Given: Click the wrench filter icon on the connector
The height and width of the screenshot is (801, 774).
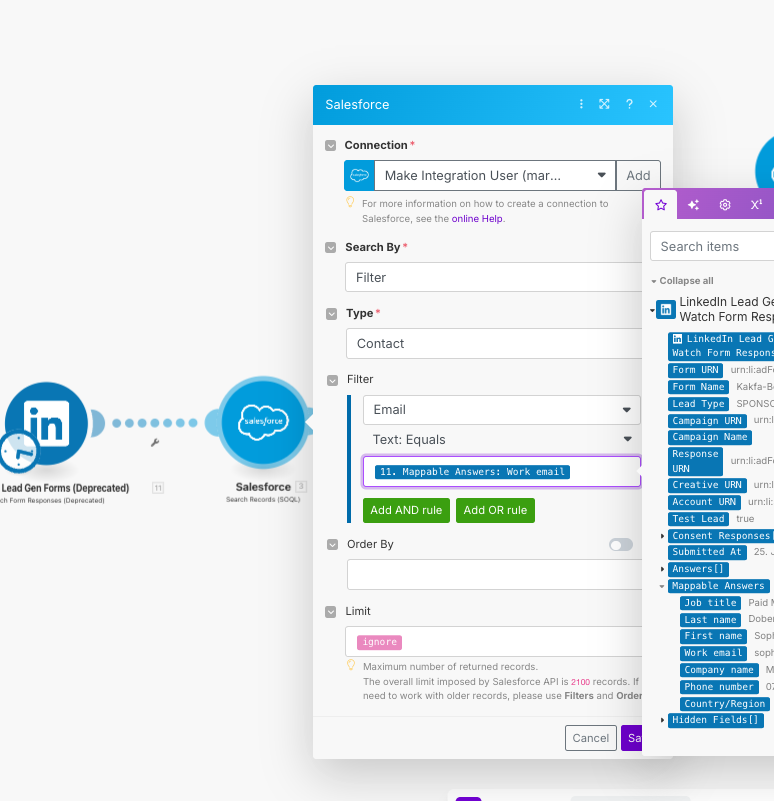Looking at the screenshot, I should coord(155,442).
